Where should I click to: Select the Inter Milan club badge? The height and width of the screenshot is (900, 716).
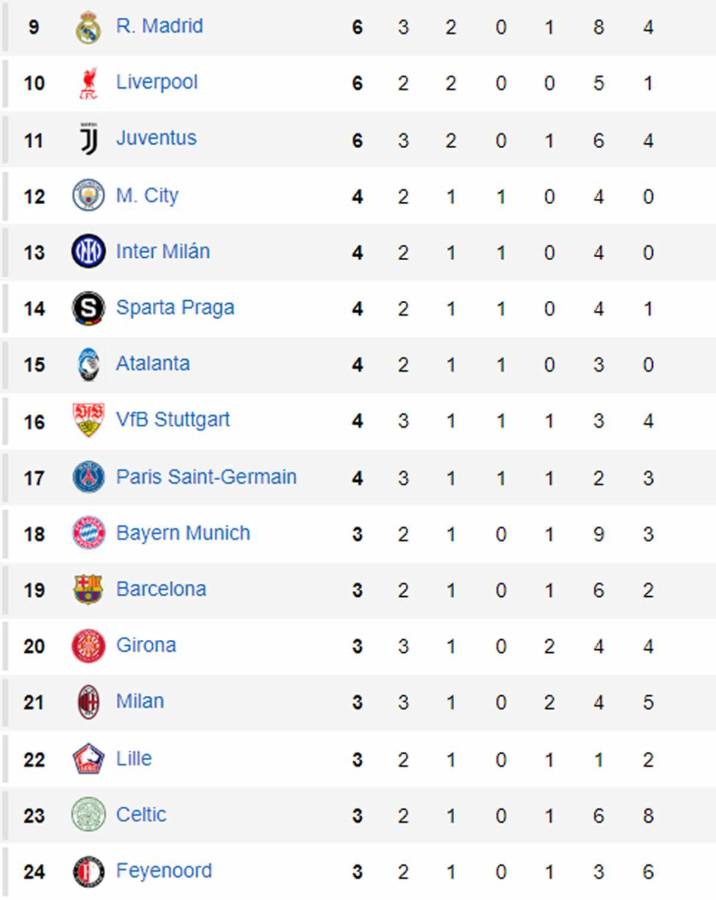coord(89,251)
